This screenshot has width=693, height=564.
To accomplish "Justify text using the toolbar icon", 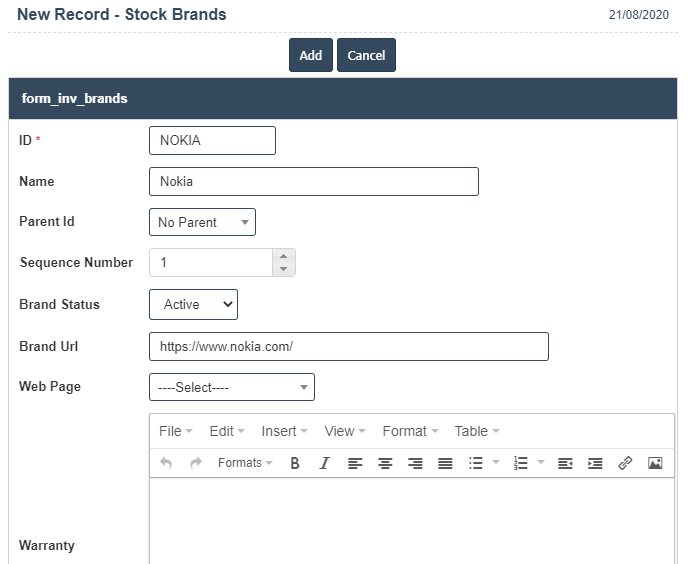I will (445, 463).
